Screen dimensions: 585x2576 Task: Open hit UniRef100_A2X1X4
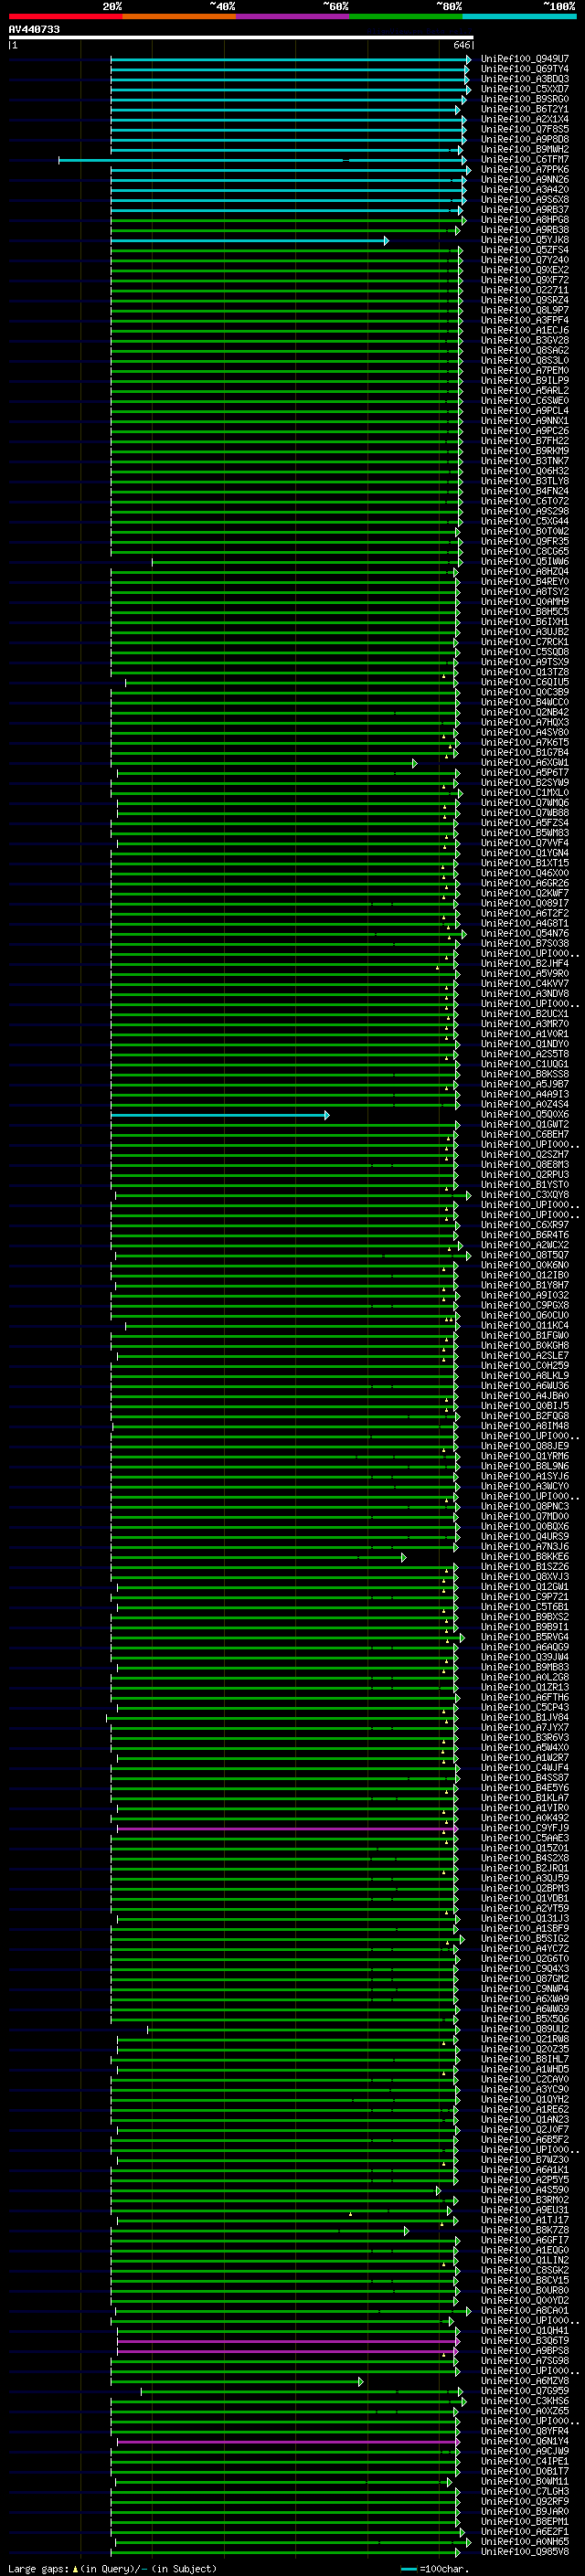tap(524, 119)
